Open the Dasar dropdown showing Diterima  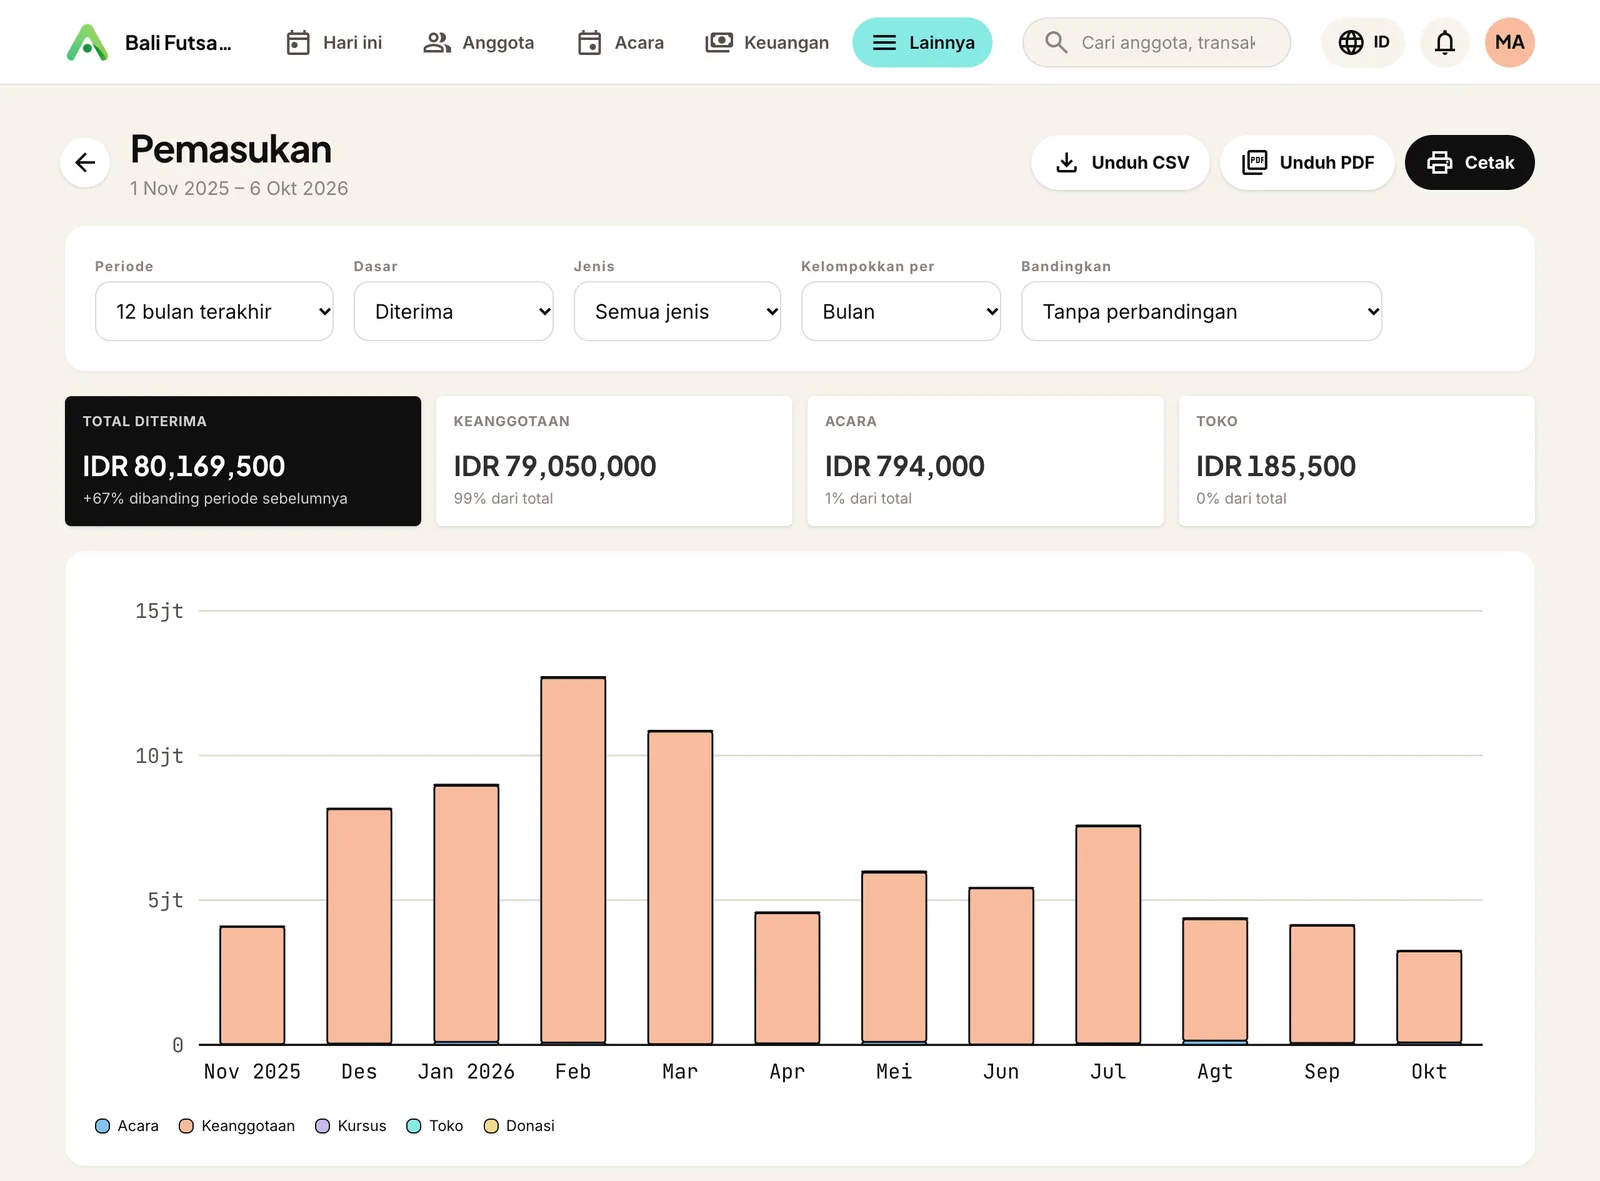(453, 311)
